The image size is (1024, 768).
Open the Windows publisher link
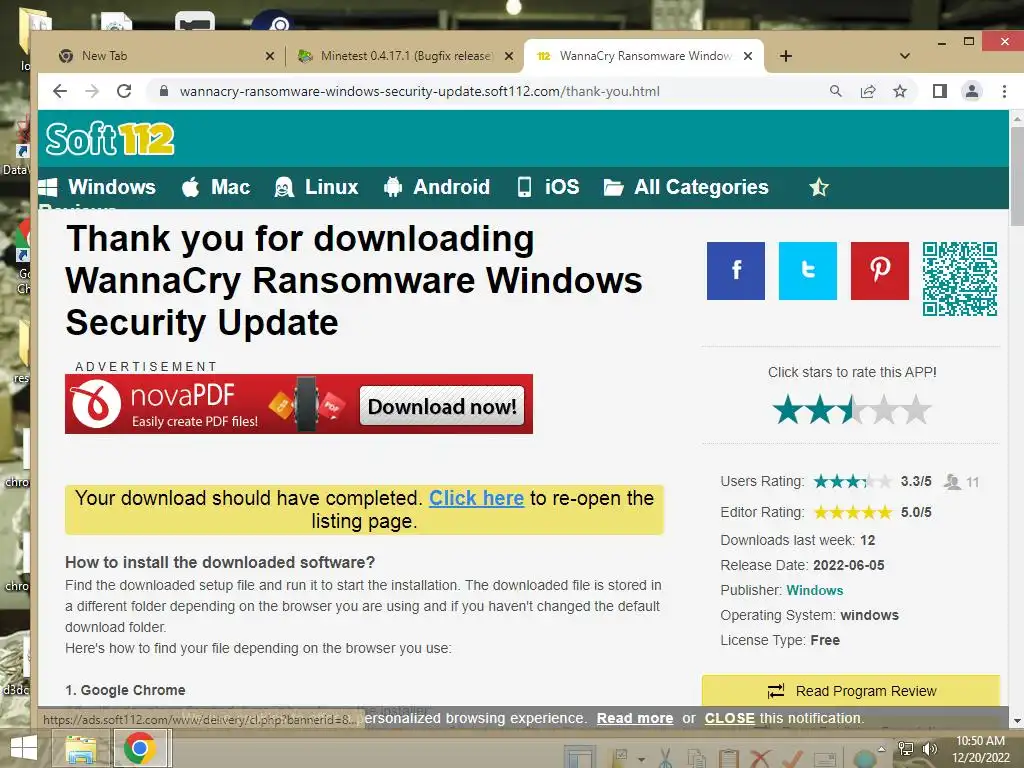[x=814, y=590]
